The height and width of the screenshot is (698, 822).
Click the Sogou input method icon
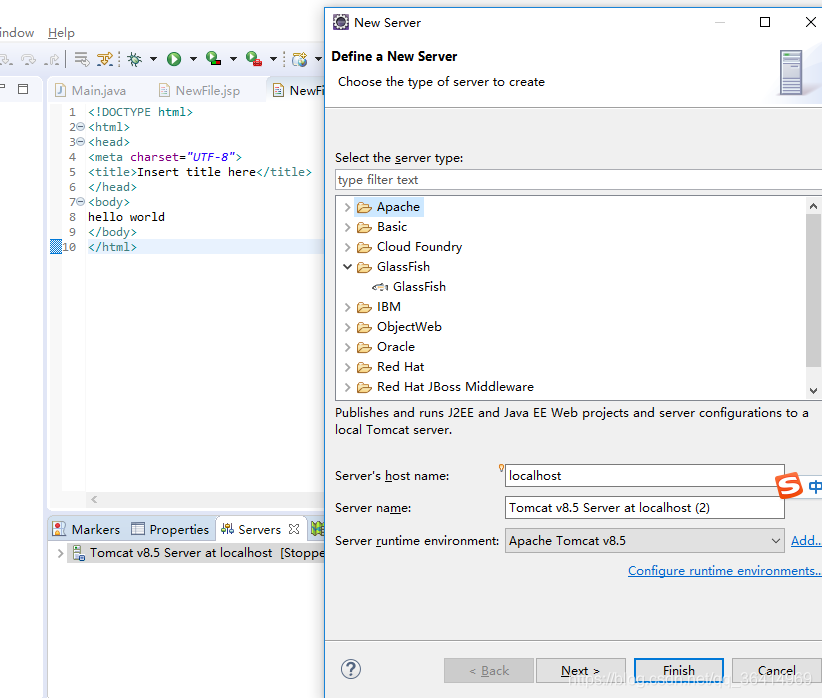[789, 485]
